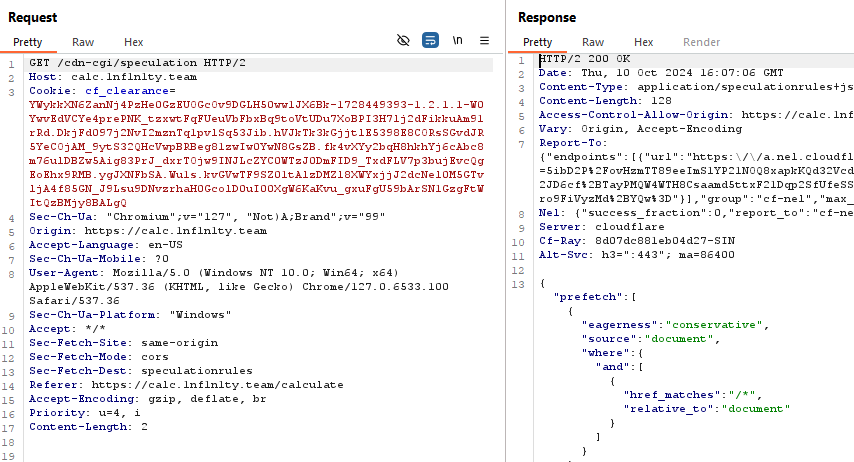
Task: Toggle the hidden-items eye-slash icon
Action: click(404, 41)
